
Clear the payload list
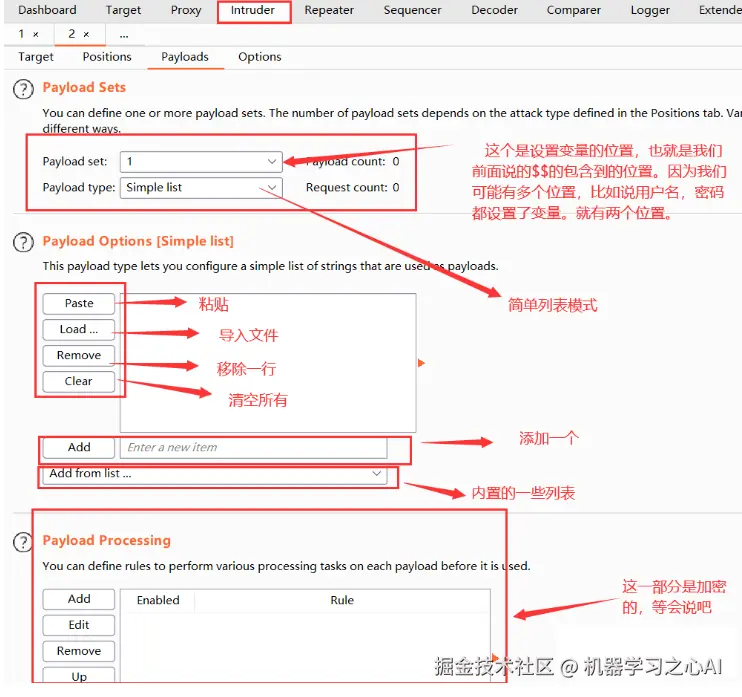(79, 381)
